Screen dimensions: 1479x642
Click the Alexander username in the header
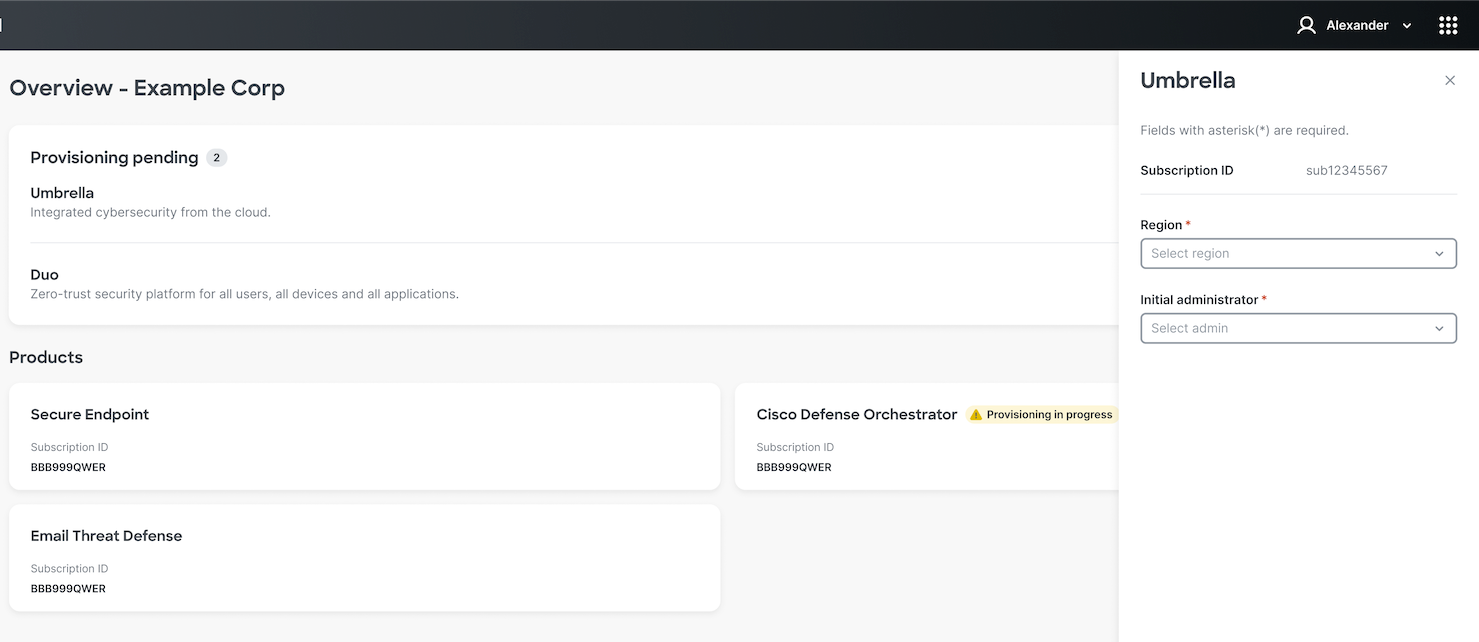pyautogui.click(x=1356, y=26)
